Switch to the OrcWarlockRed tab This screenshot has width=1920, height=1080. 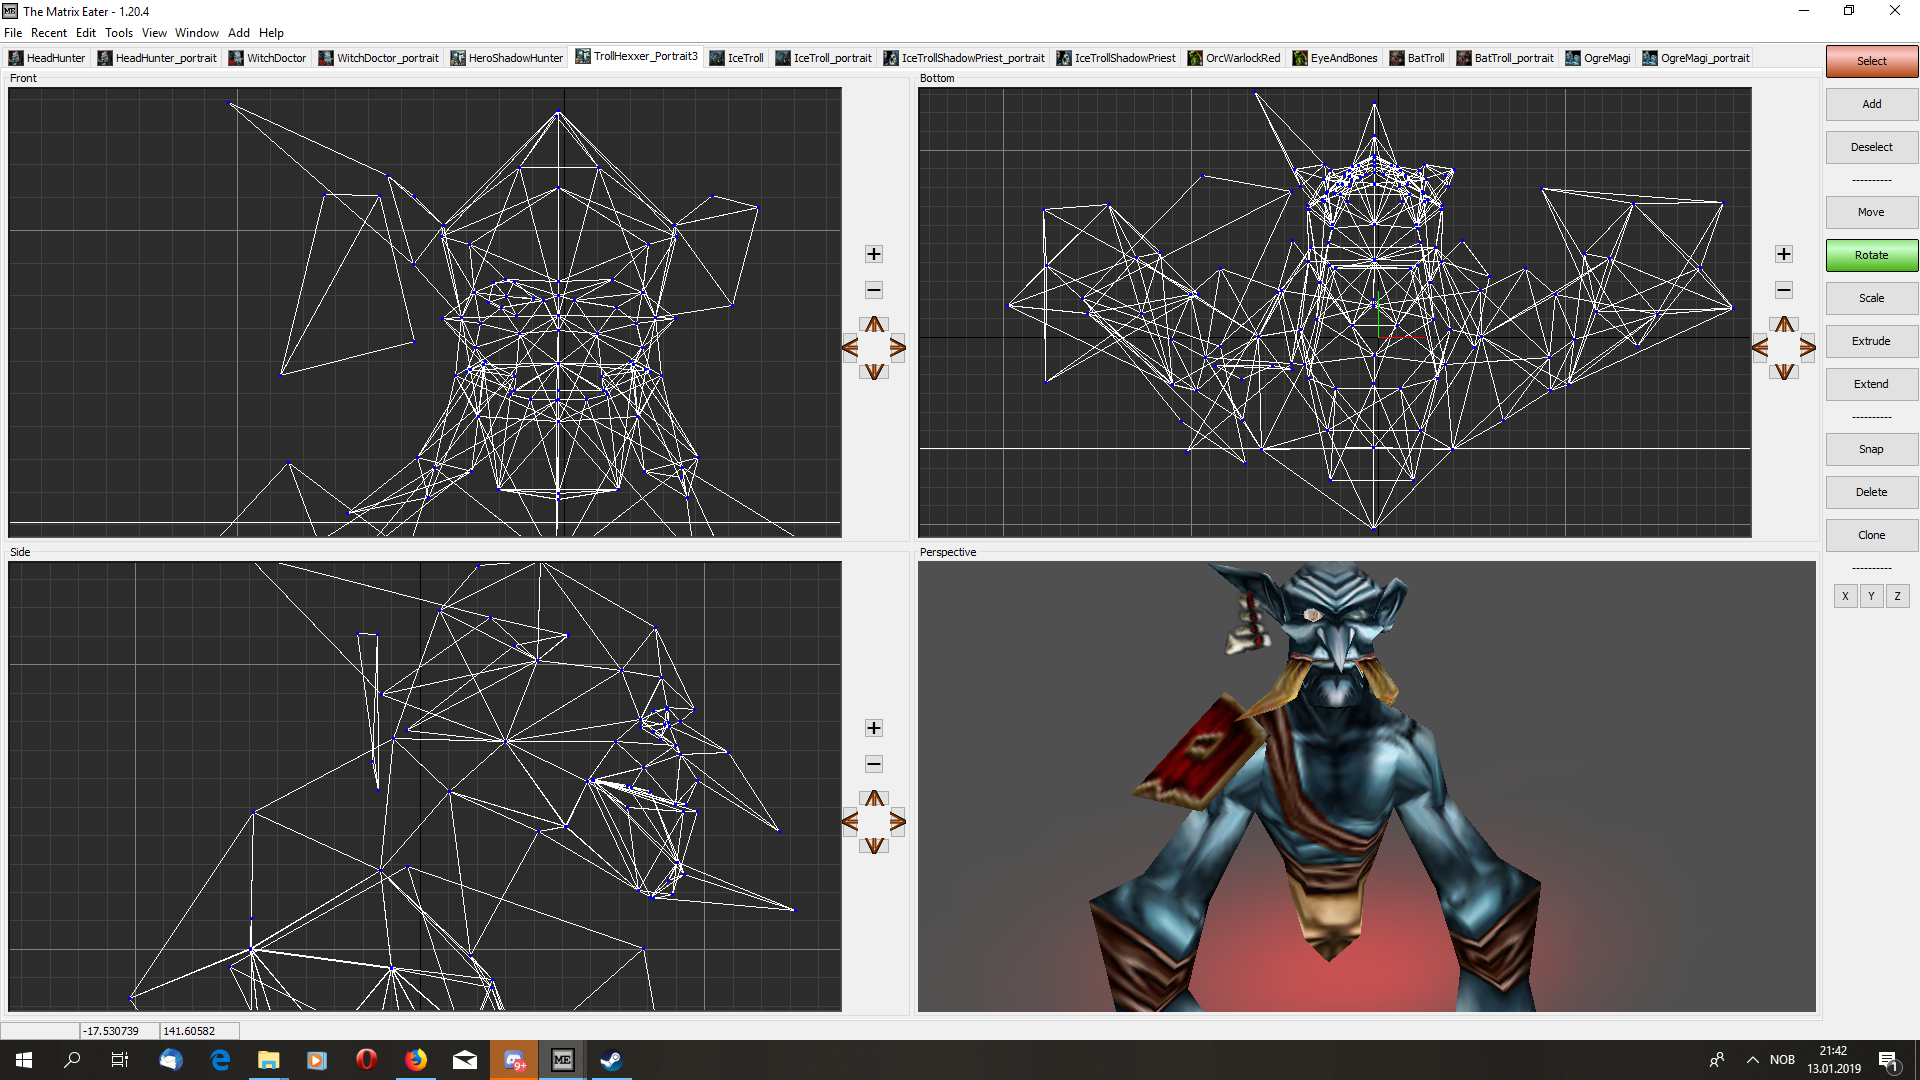[1234, 58]
